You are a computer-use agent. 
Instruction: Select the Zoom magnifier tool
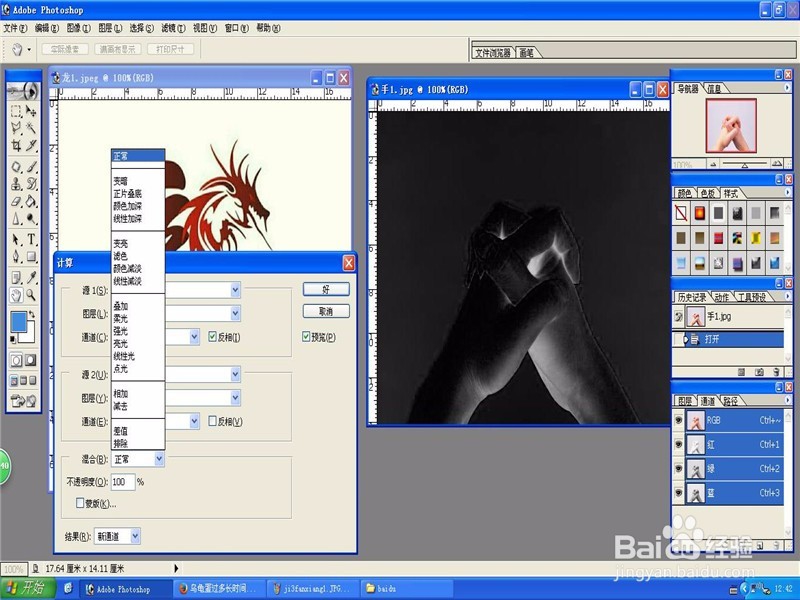pos(31,295)
